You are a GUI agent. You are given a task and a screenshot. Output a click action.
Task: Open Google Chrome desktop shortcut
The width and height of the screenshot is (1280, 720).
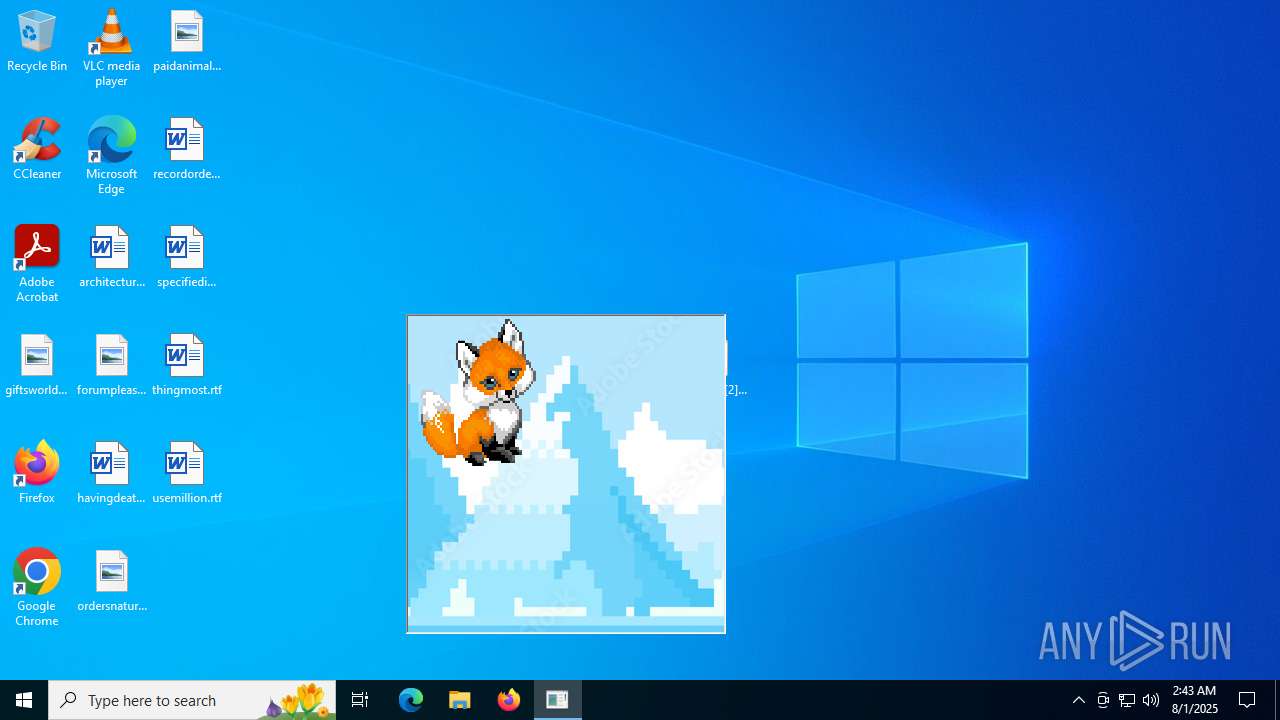click(37, 587)
